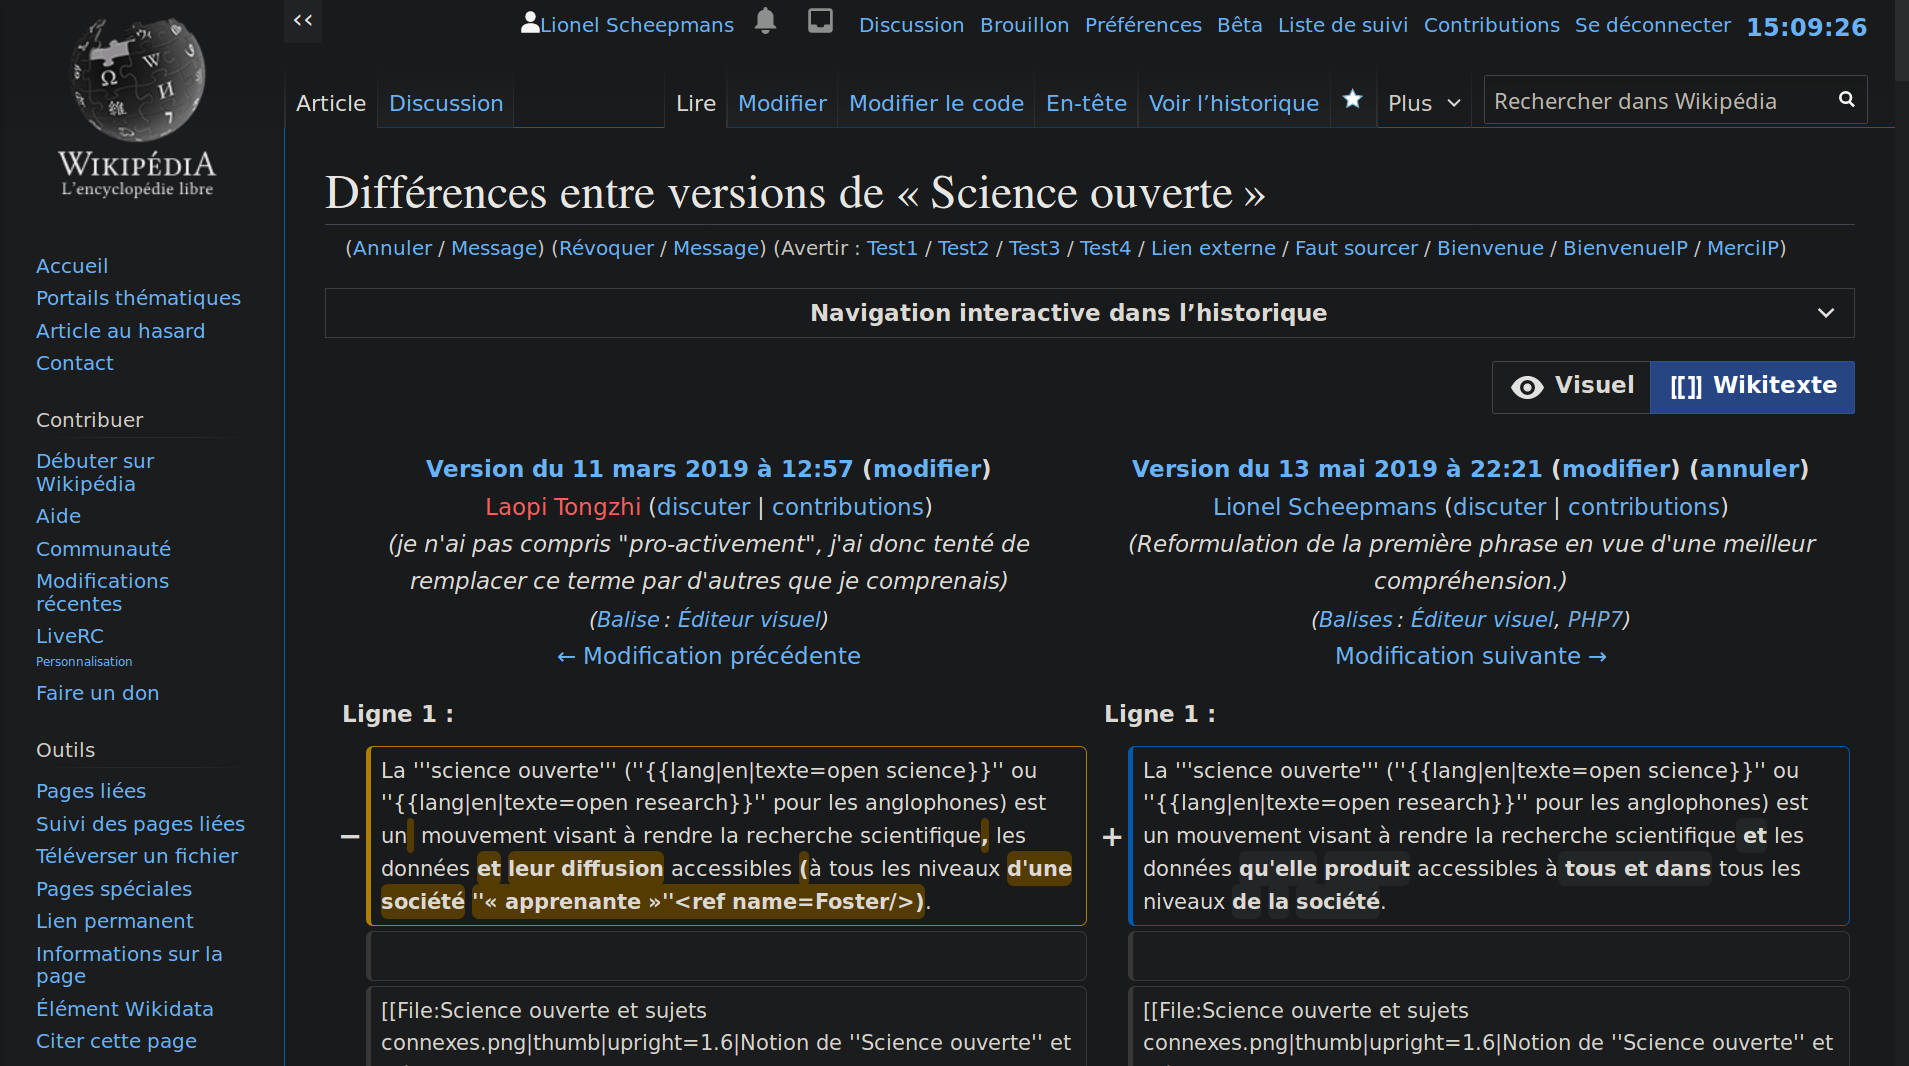This screenshot has width=1909, height=1066.
Task: Open Article au hasard in the sidebar
Action: click(120, 331)
